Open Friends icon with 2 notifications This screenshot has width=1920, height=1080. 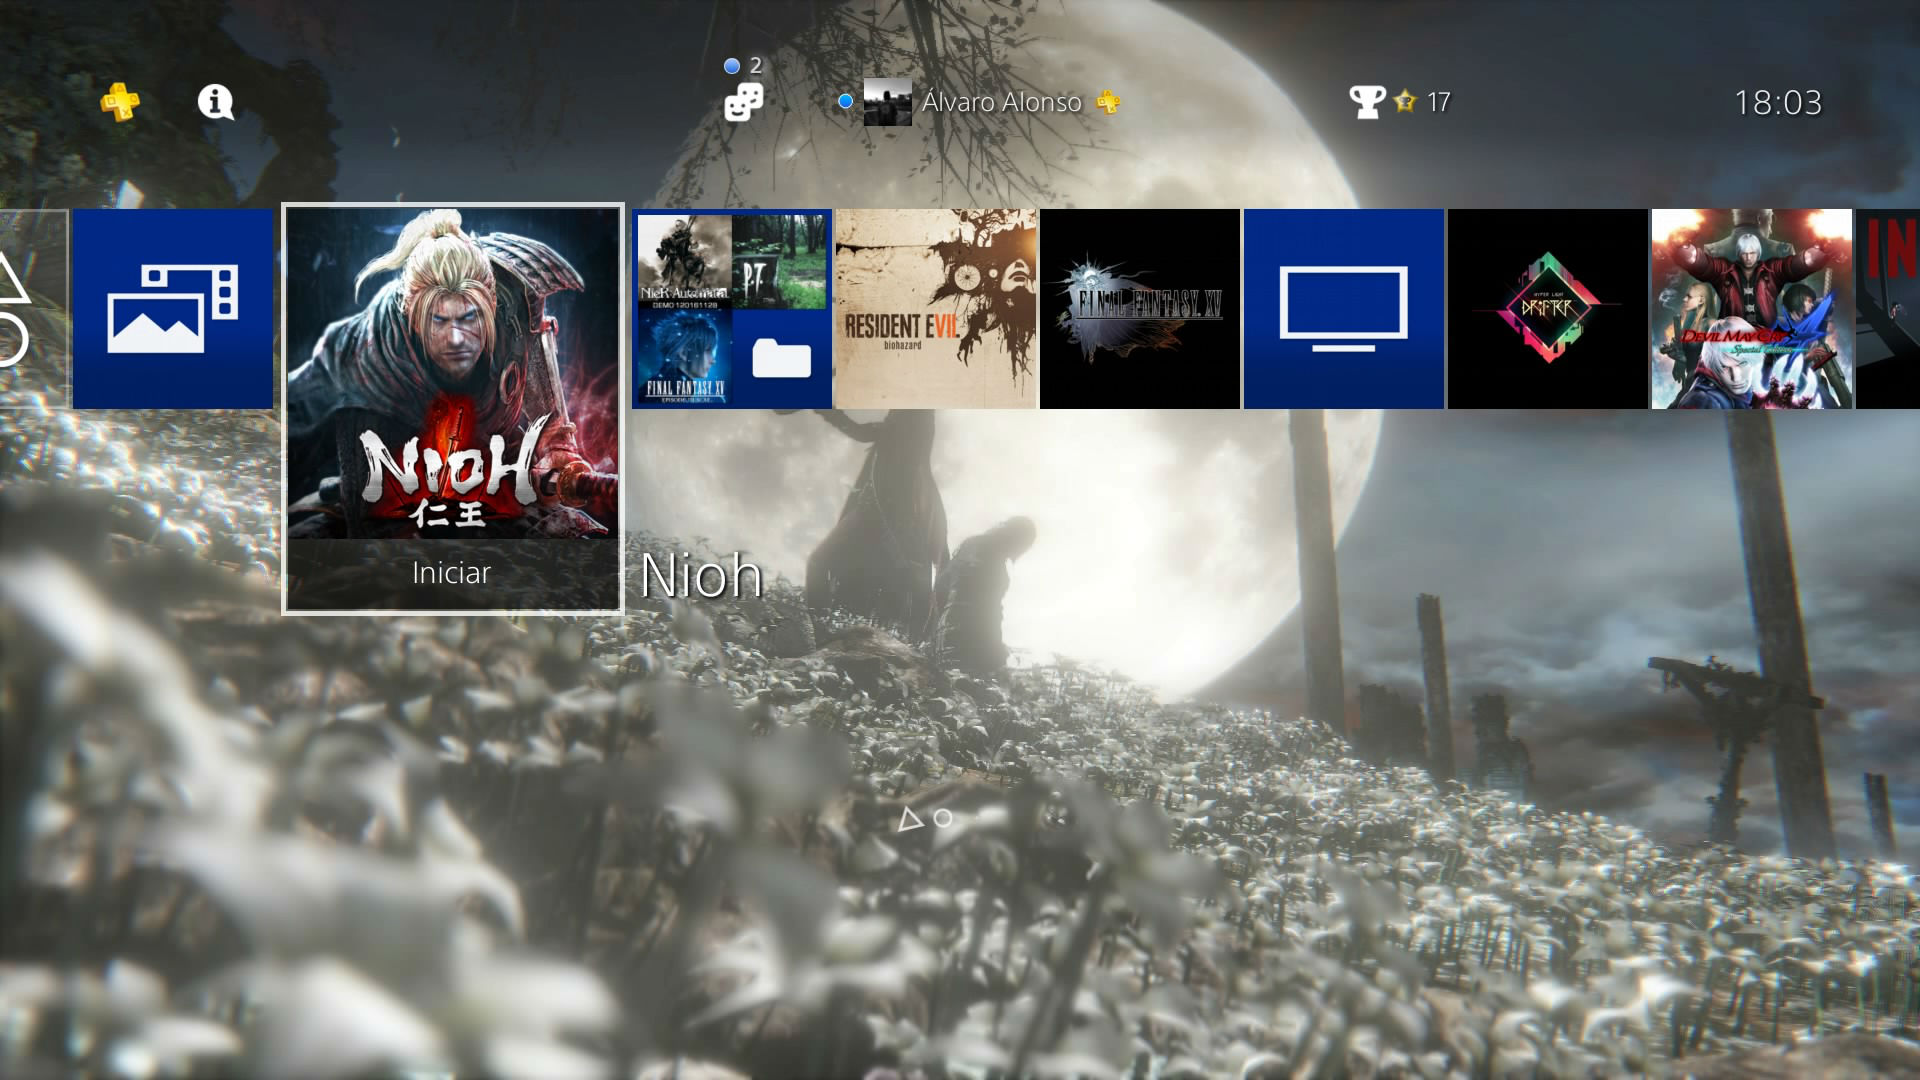coord(744,102)
